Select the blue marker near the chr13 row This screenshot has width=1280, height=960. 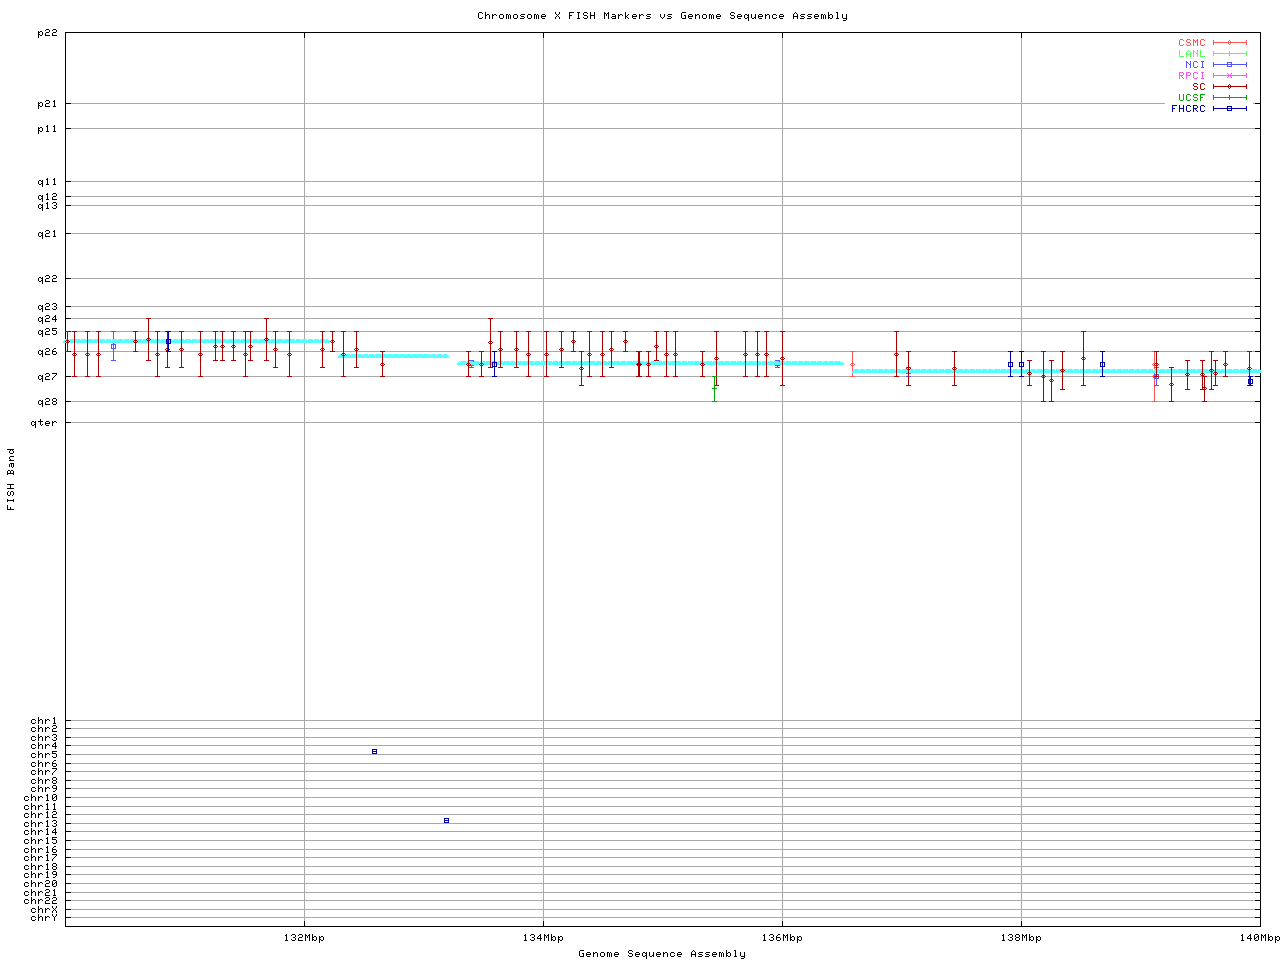click(446, 820)
